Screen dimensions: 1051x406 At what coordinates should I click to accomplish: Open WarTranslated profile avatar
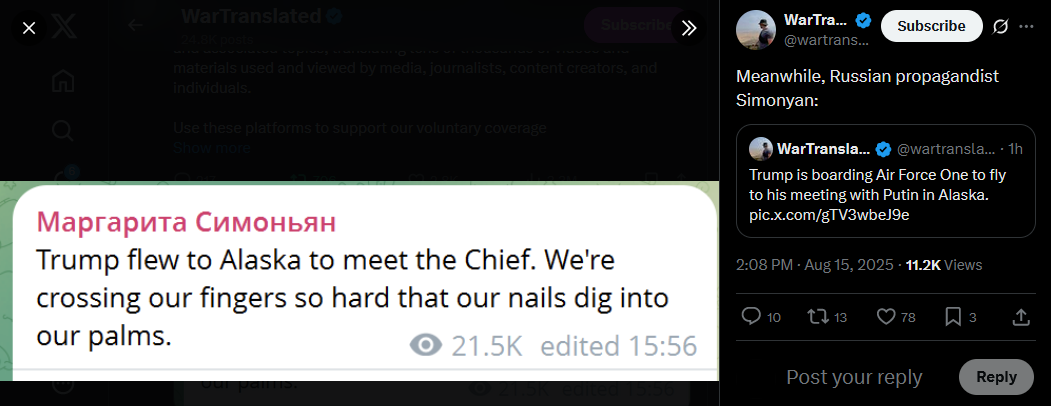point(756,29)
